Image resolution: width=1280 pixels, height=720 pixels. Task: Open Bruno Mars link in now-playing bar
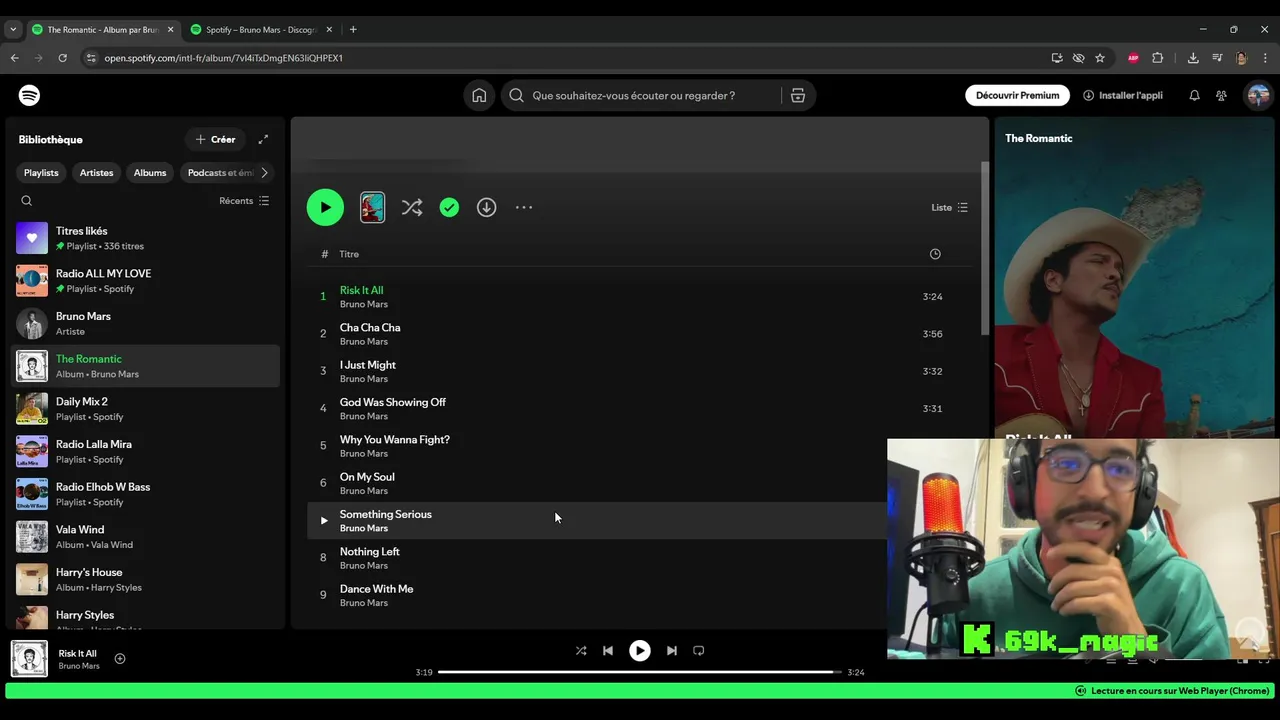(79, 666)
